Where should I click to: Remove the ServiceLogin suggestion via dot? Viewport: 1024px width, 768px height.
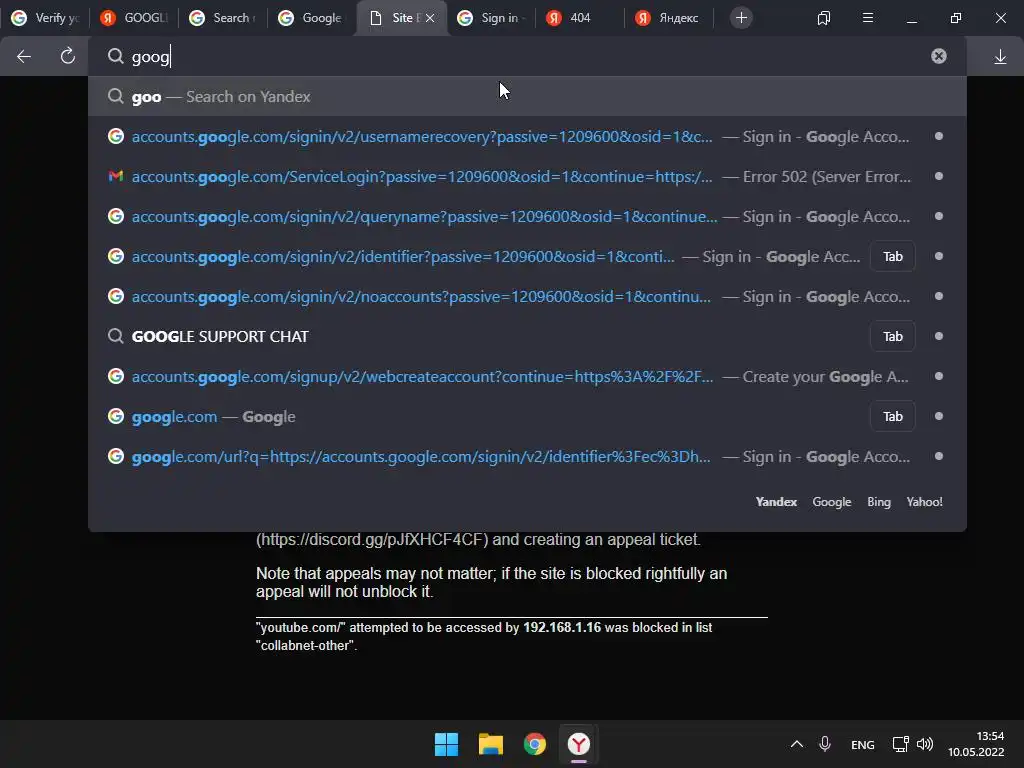point(938,176)
